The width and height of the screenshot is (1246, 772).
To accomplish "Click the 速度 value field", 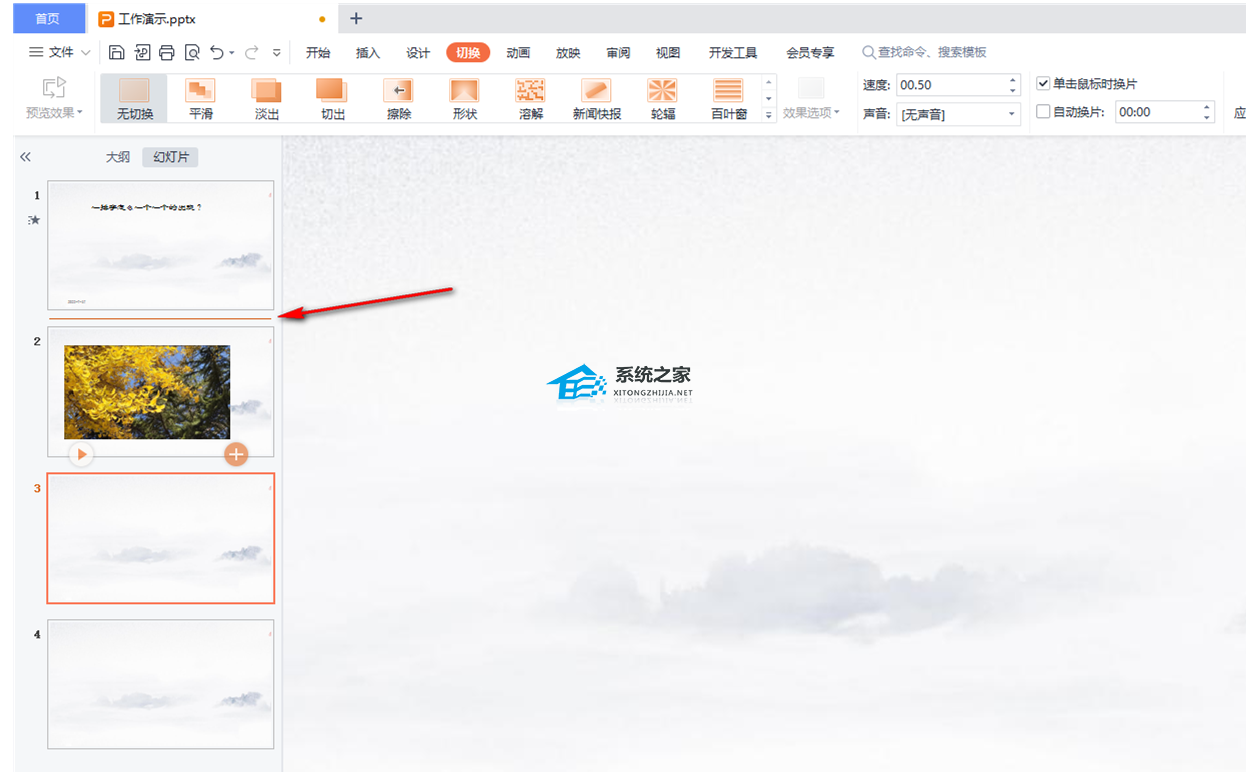I will tap(950, 85).
